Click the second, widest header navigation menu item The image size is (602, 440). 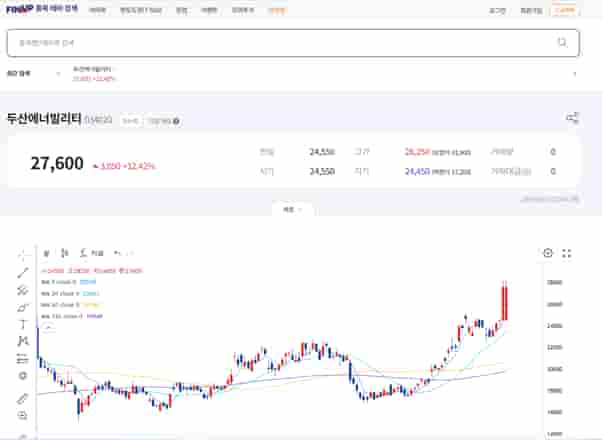point(141,10)
